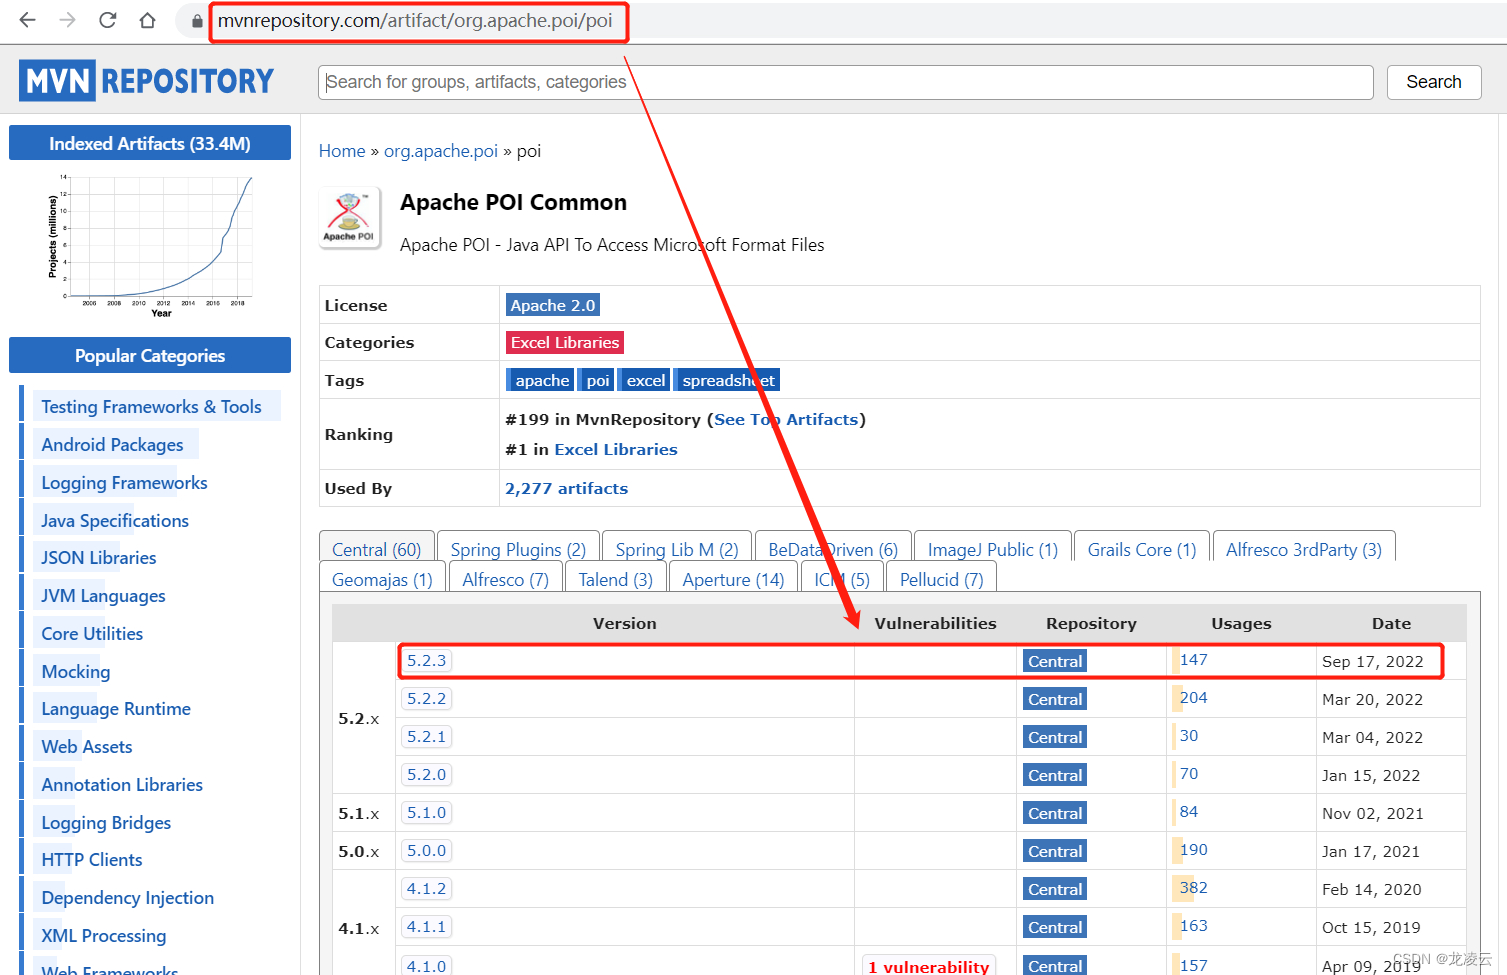Open Dependency Injection category
1507x975 pixels.
pyautogui.click(x=127, y=898)
